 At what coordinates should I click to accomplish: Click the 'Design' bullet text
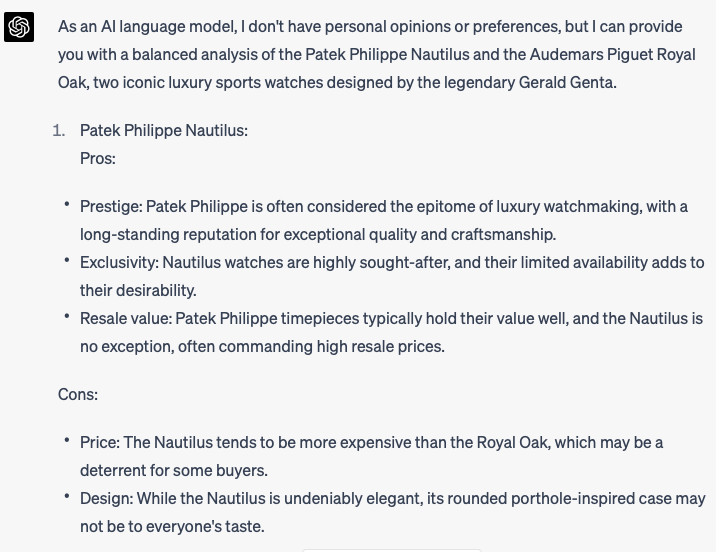point(393,512)
